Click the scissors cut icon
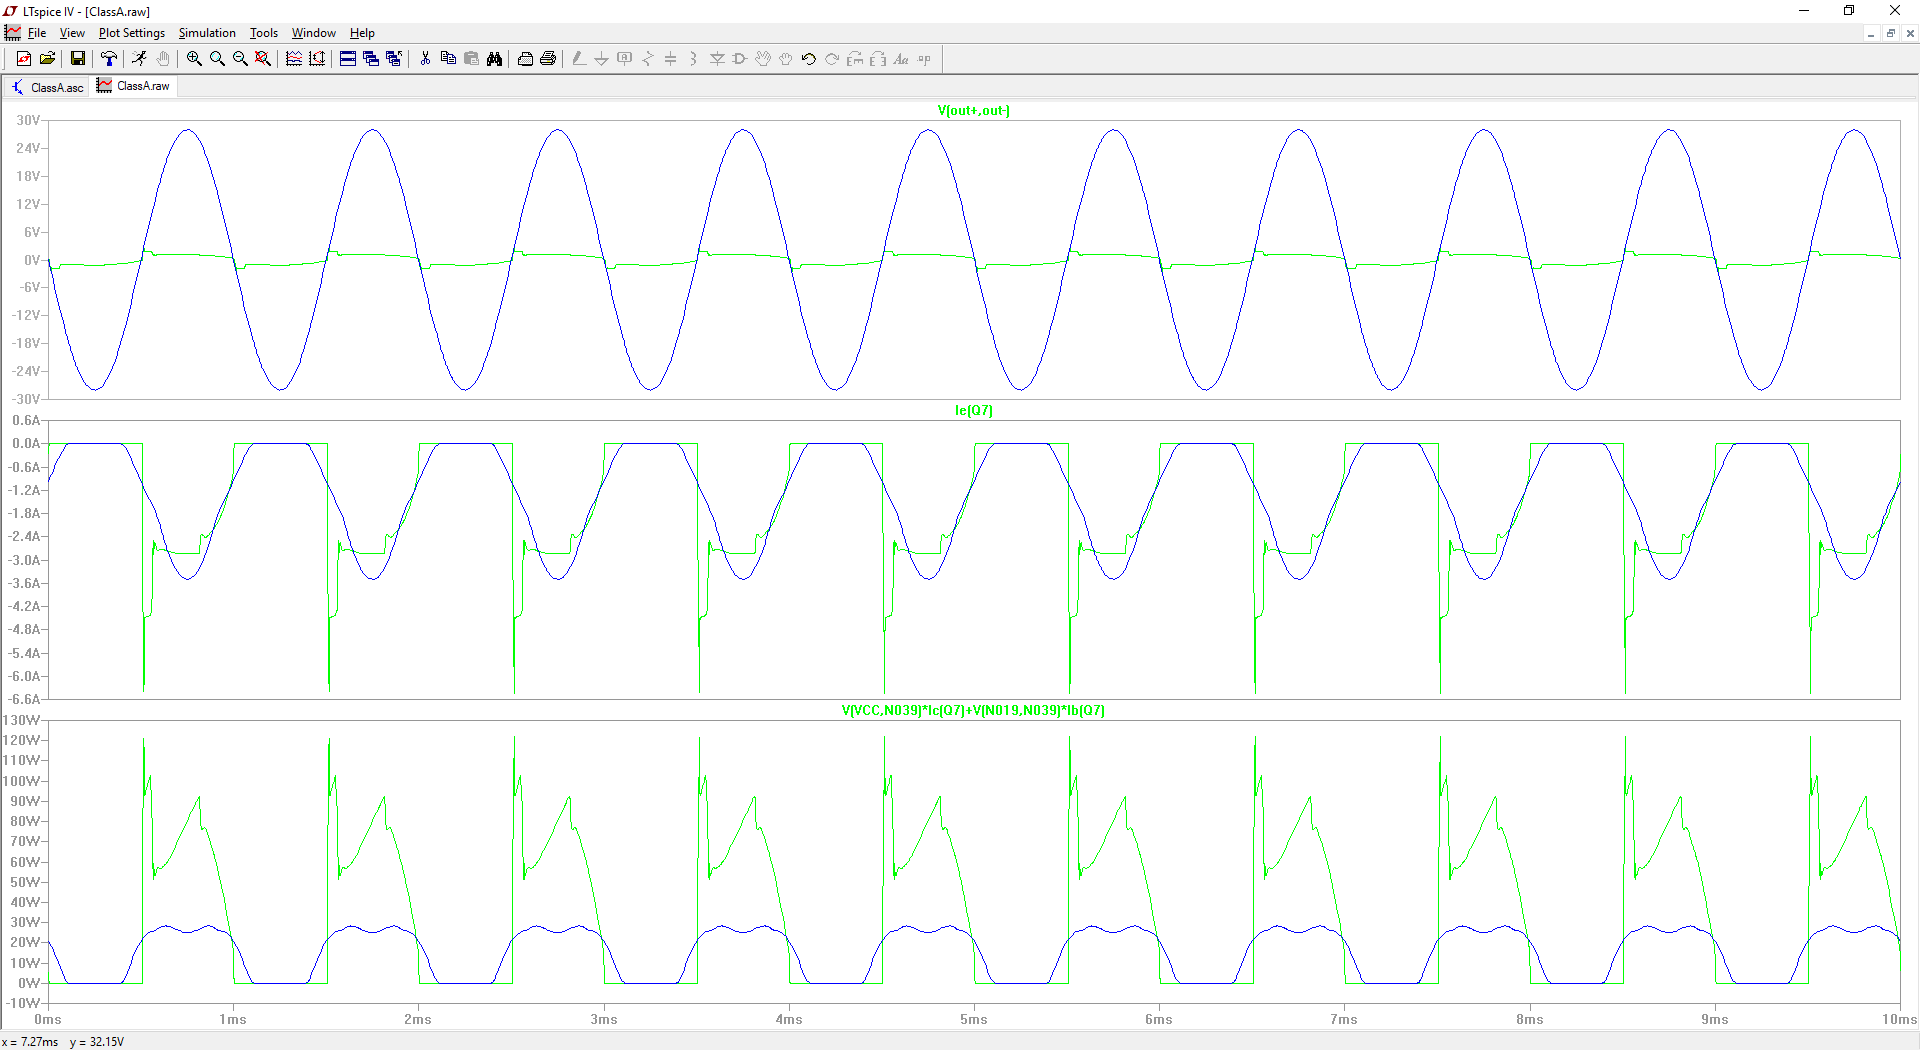Image resolution: width=1920 pixels, height=1050 pixels. point(425,59)
